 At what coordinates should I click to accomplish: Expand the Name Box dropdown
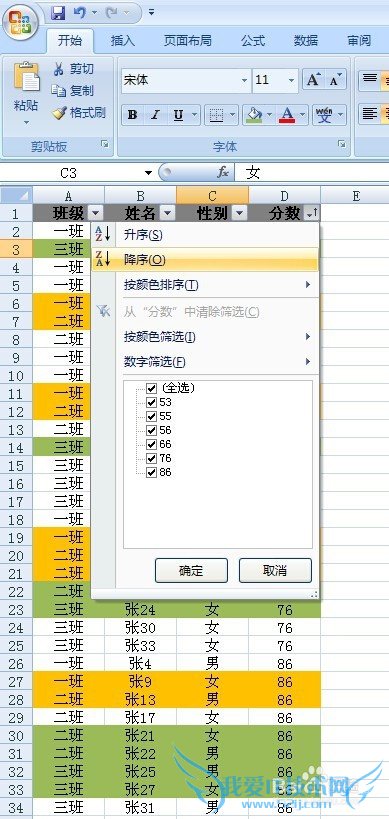pyautogui.click(x=148, y=173)
